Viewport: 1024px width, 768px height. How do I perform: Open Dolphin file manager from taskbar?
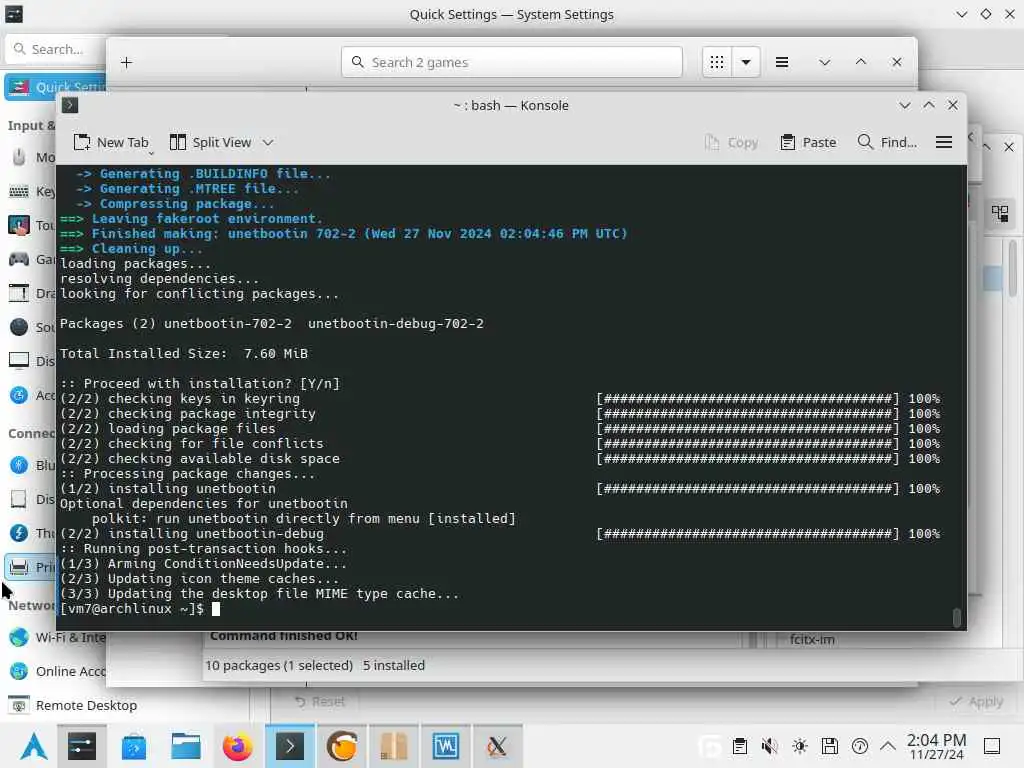(x=186, y=746)
